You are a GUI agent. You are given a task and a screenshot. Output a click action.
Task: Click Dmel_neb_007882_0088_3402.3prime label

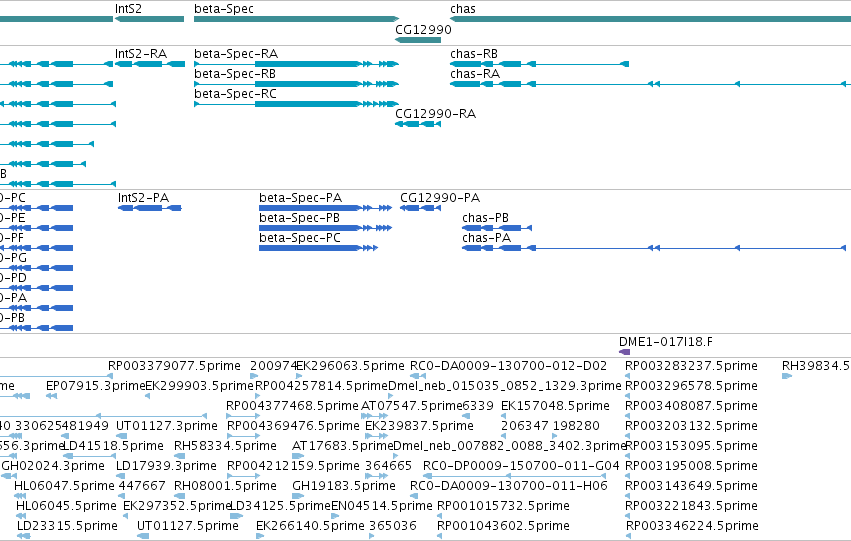[x=510, y=447]
